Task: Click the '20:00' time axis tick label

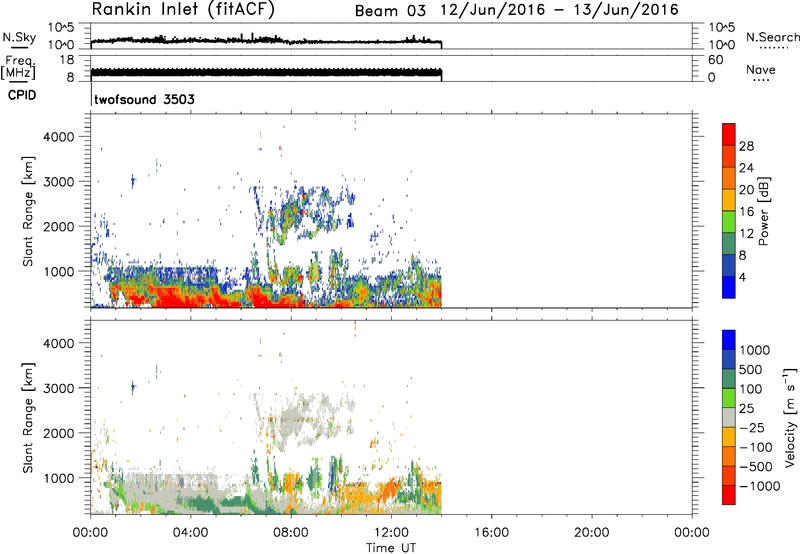Action: point(591,533)
